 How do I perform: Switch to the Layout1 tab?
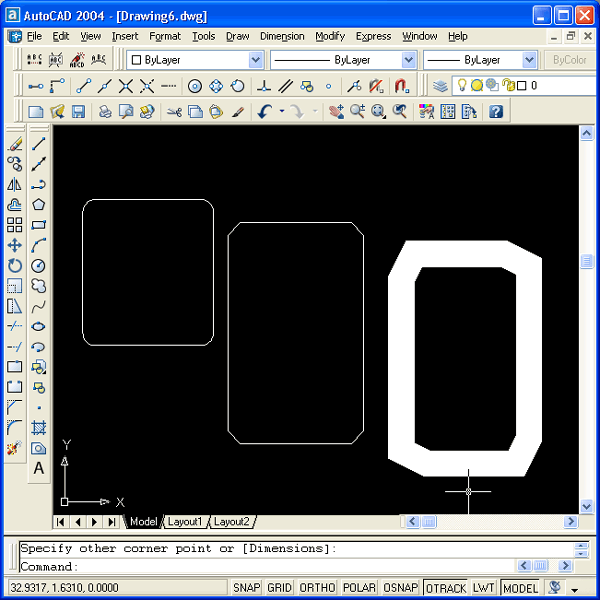(185, 522)
